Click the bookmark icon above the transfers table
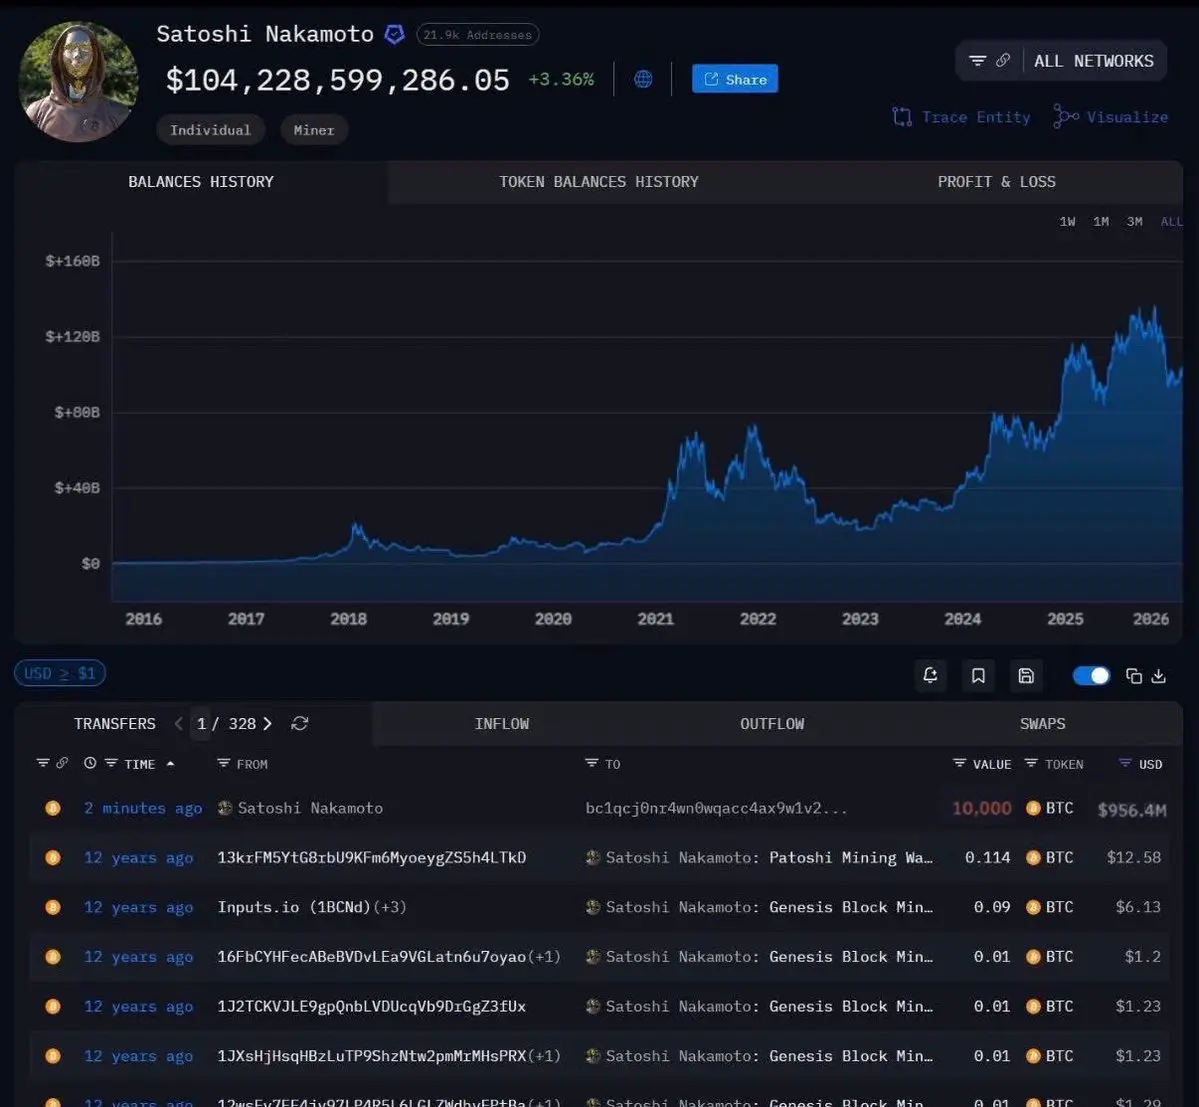 point(978,676)
